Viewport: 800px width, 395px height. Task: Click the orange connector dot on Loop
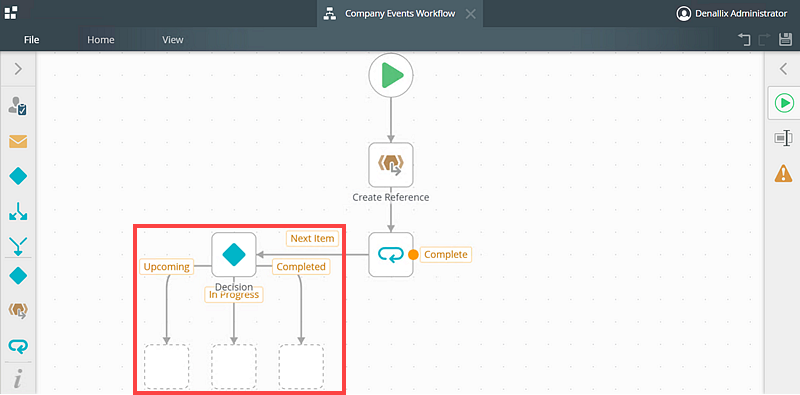click(413, 254)
